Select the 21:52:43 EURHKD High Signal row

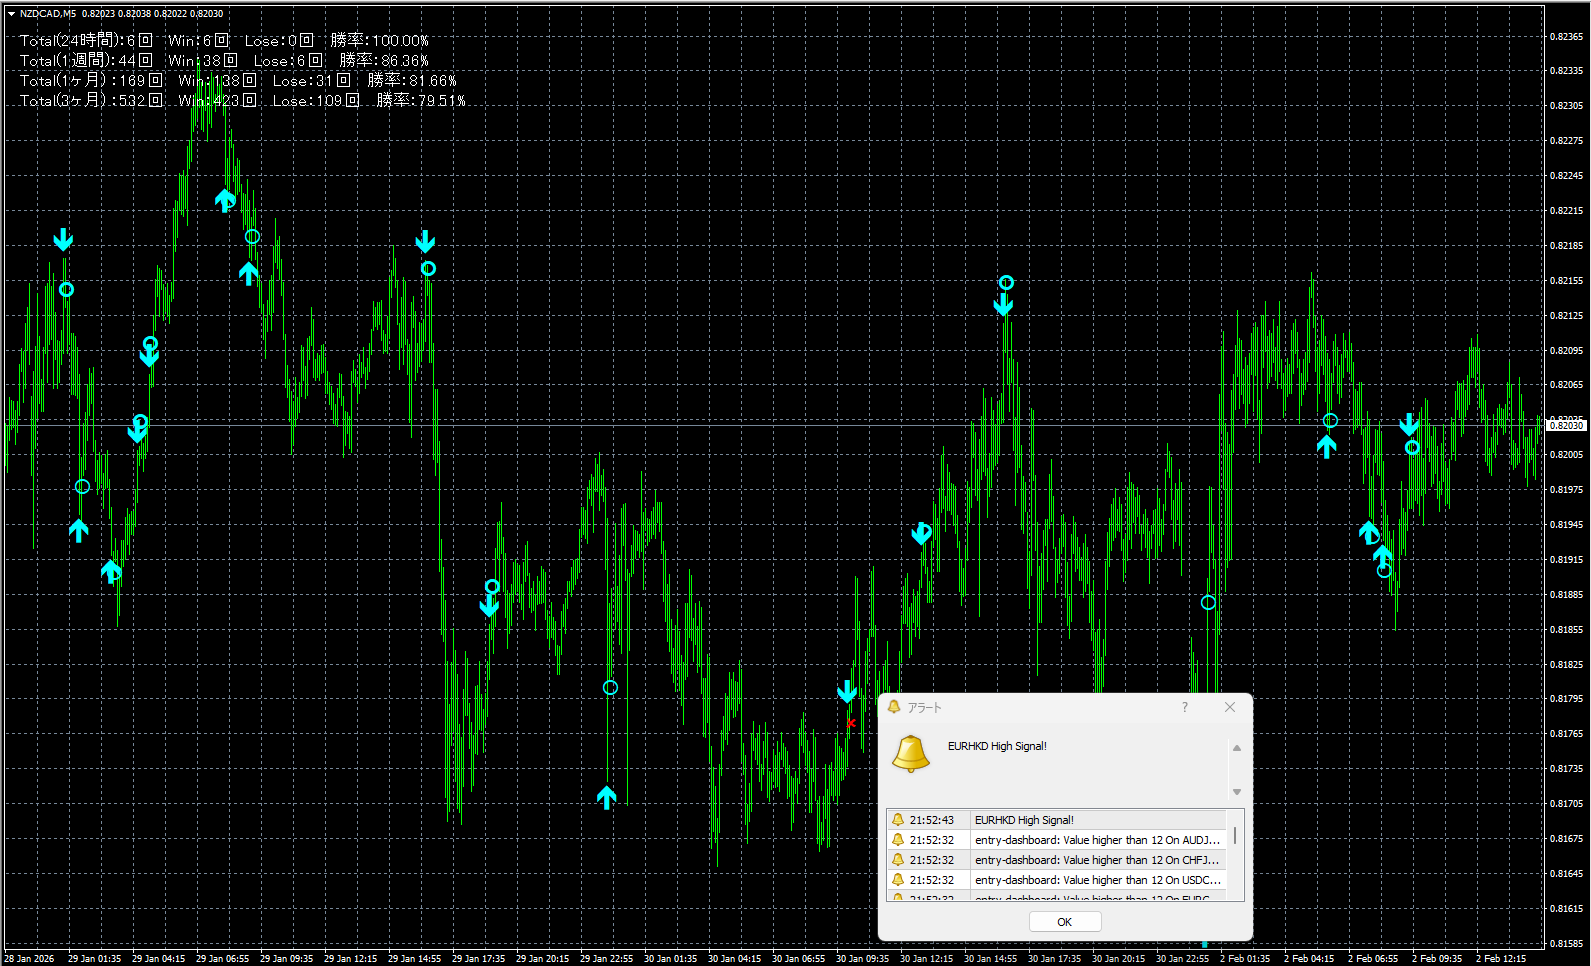(1055, 820)
